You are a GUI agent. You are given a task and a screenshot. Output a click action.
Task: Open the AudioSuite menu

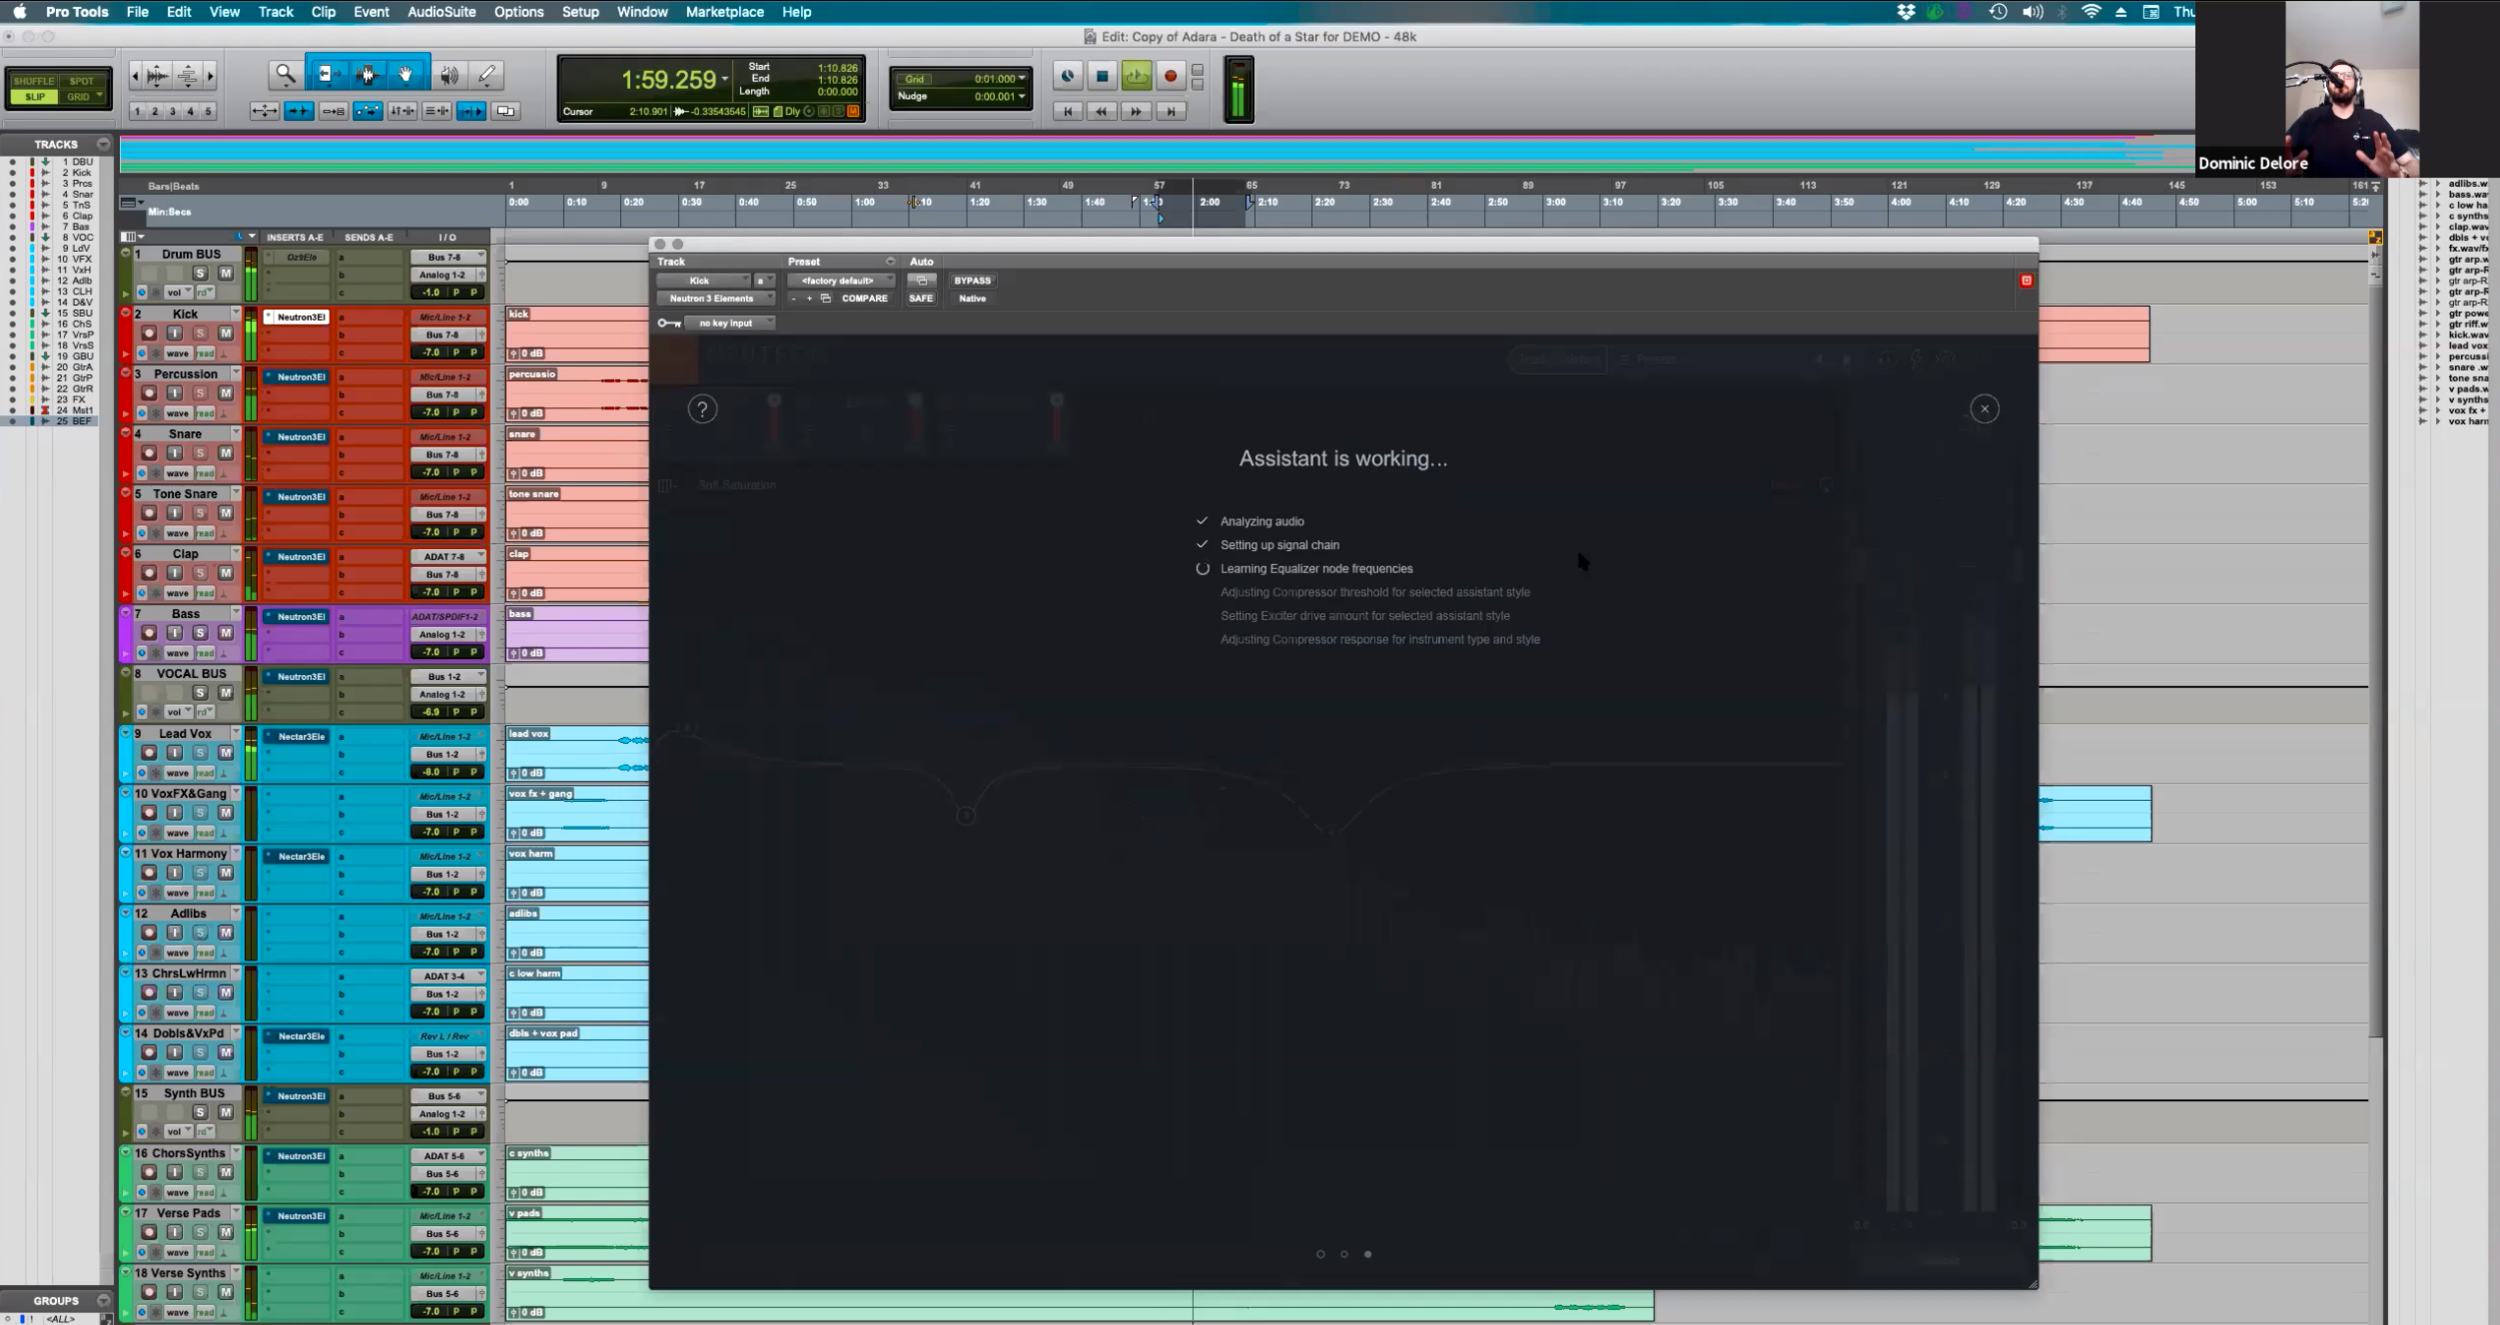pos(441,12)
